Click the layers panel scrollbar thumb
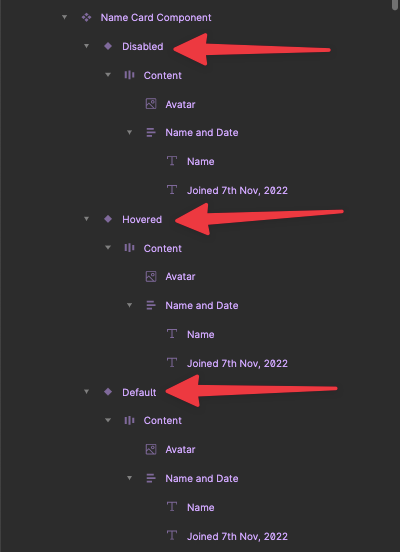Viewport: 400px width, 552px height. [x=396, y=5]
